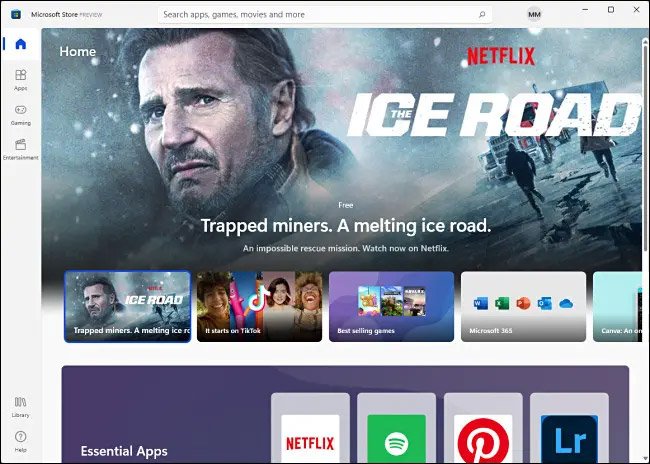This screenshot has width=650, height=464.
Task: Open the Entertainment section
Action: click(x=20, y=149)
